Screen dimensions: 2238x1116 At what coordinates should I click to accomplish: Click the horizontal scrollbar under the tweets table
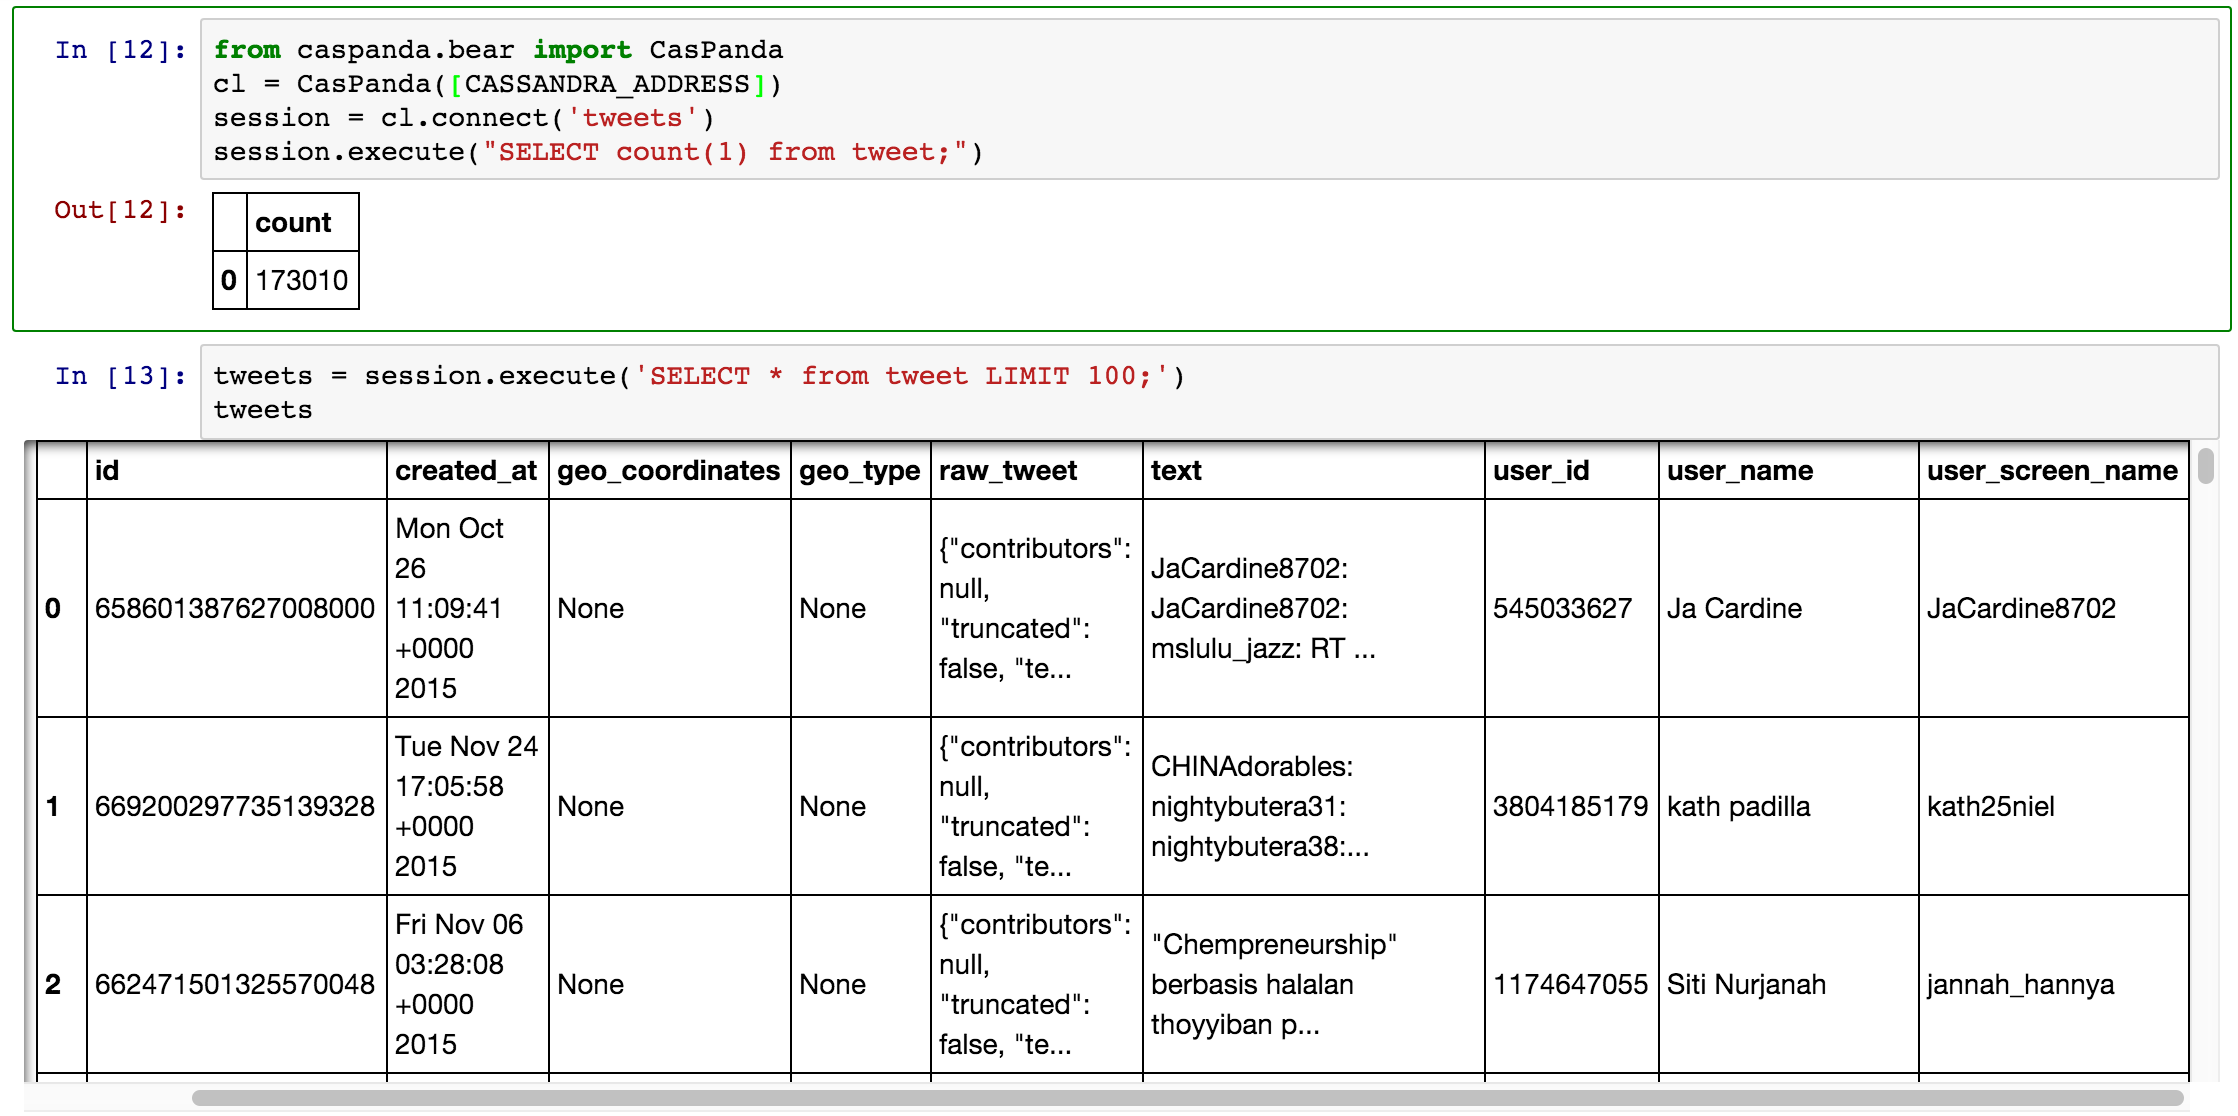(x=1186, y=1097)
